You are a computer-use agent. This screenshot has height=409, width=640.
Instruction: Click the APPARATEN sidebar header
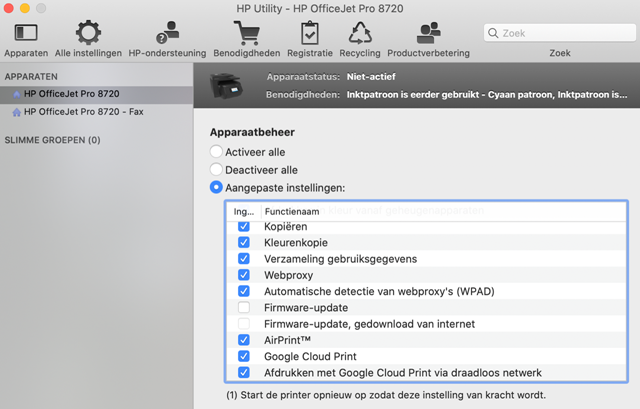31,77
